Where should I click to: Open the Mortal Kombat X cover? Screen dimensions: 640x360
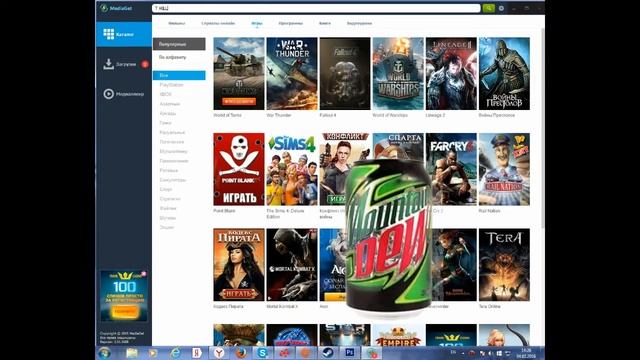coord(292,264)
